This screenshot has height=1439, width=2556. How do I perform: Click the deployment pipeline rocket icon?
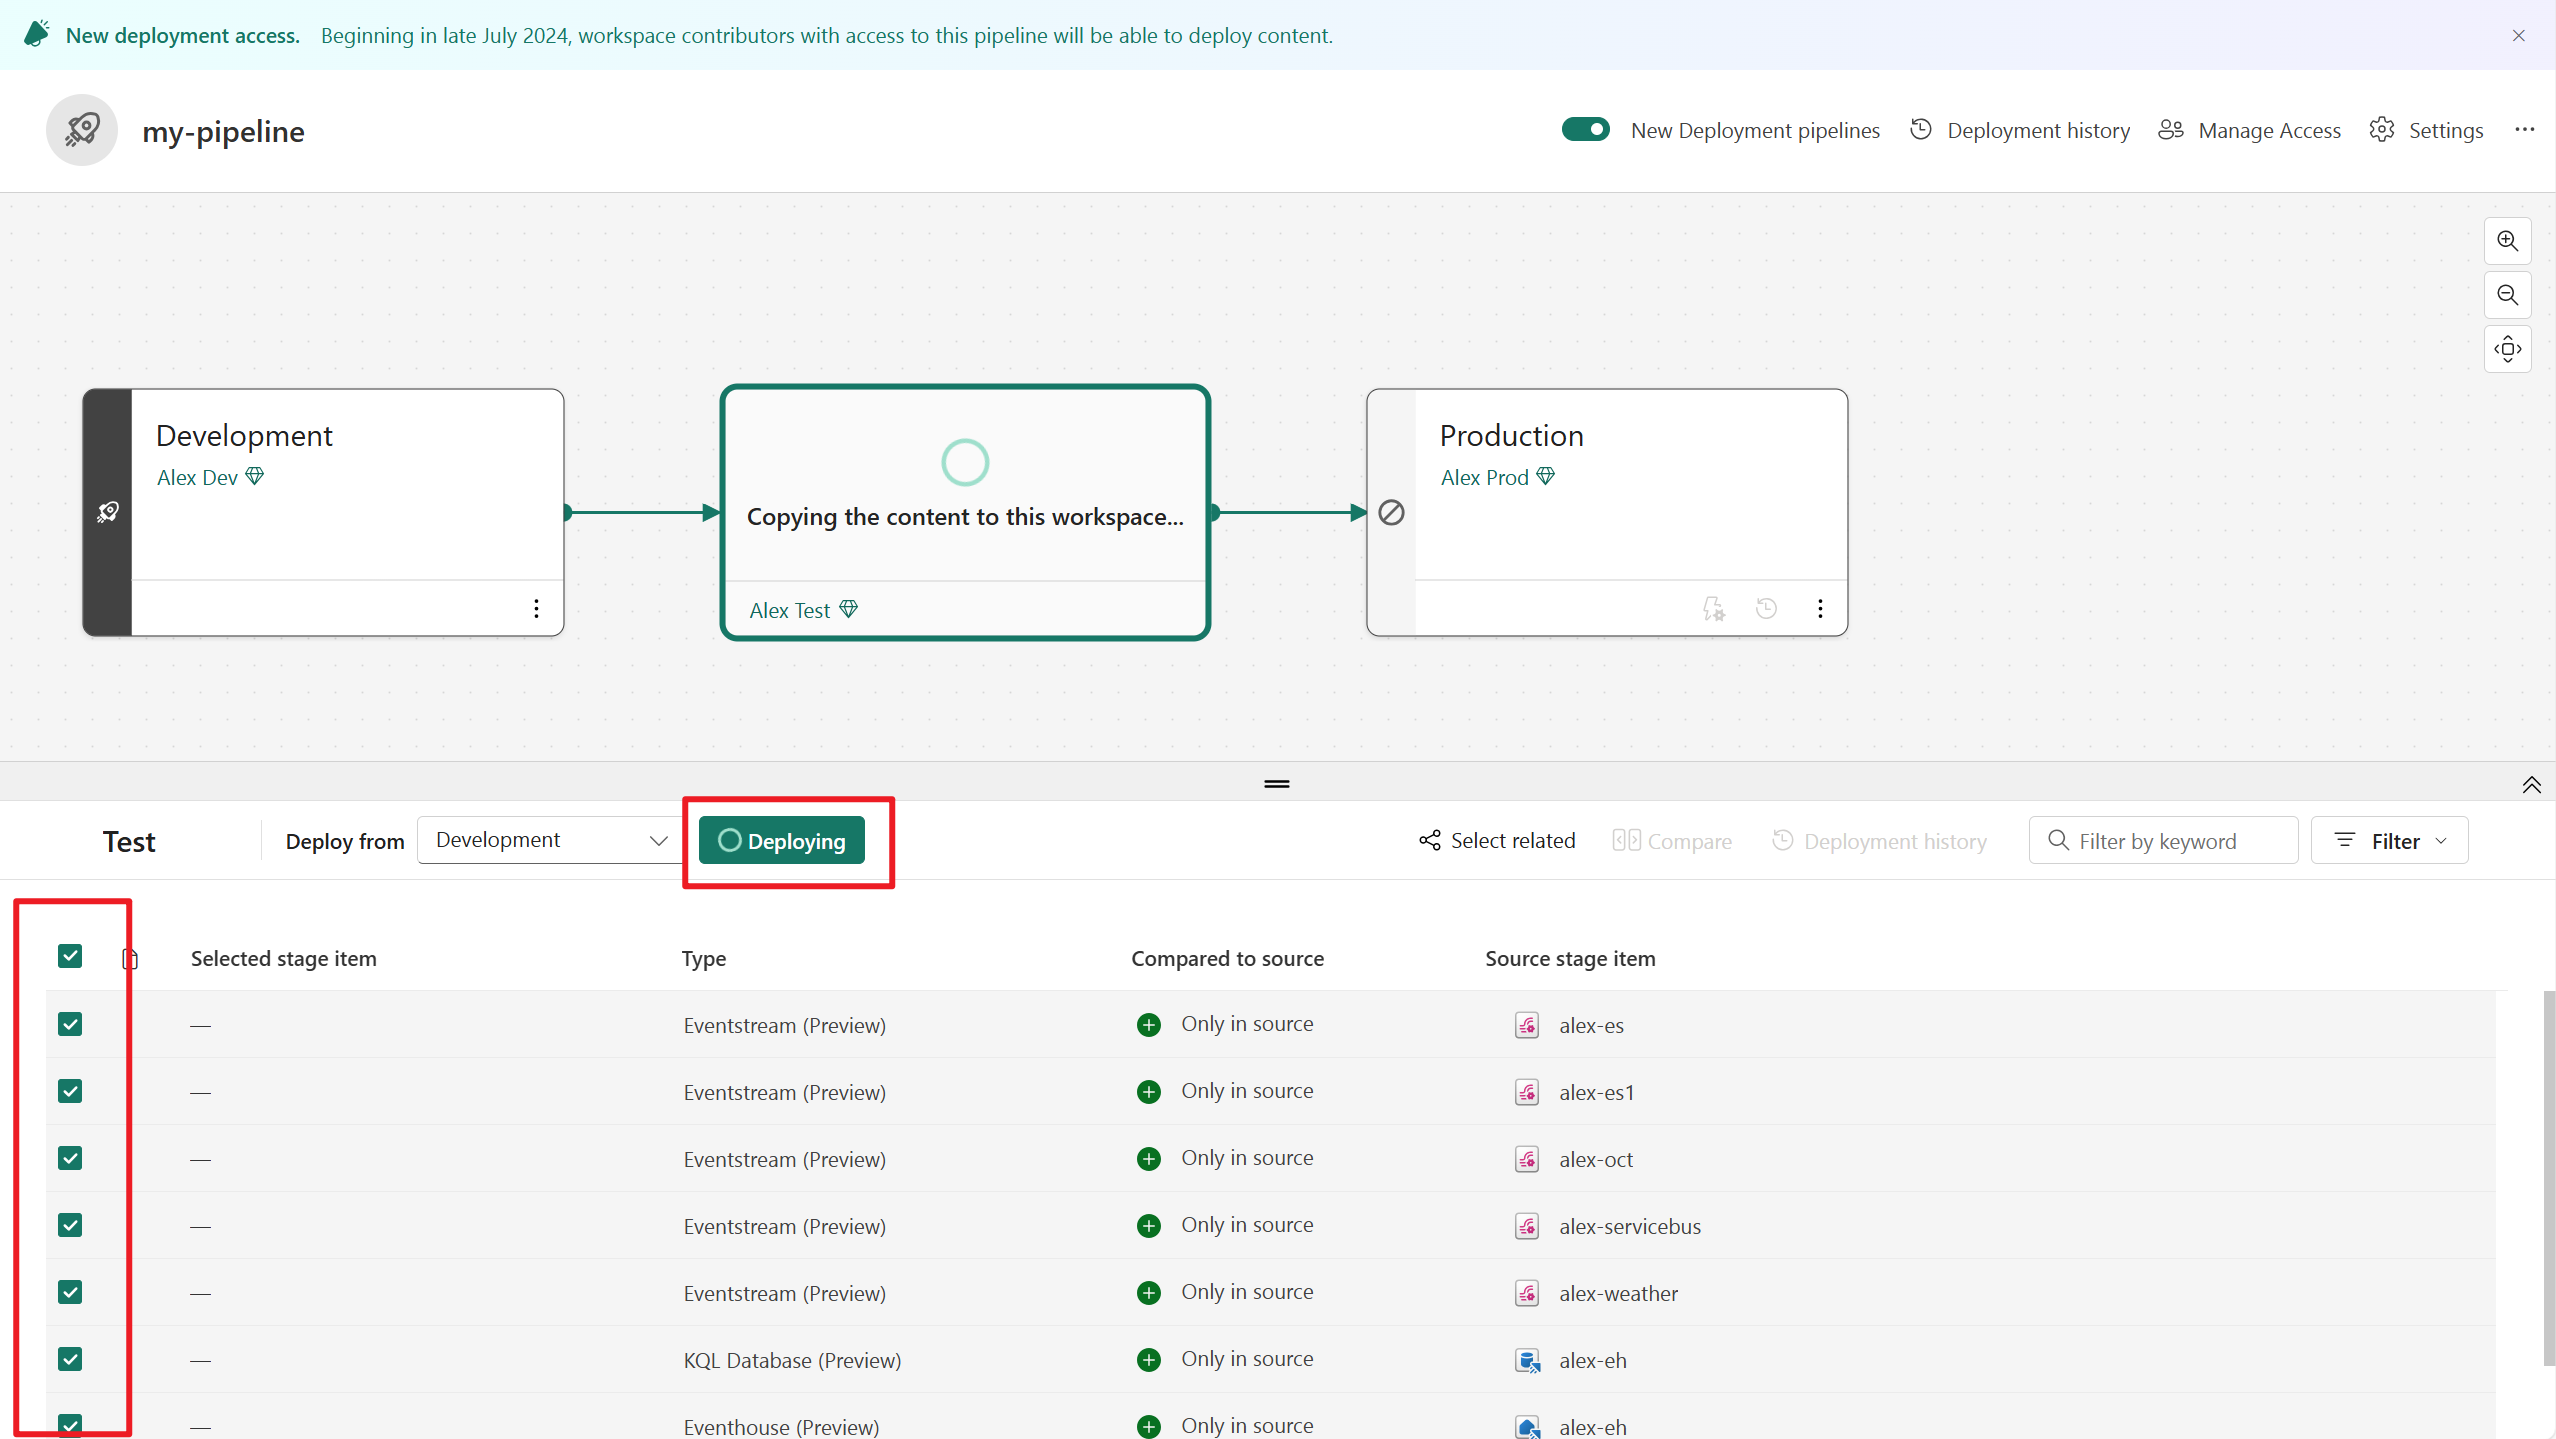coord(81,130)
